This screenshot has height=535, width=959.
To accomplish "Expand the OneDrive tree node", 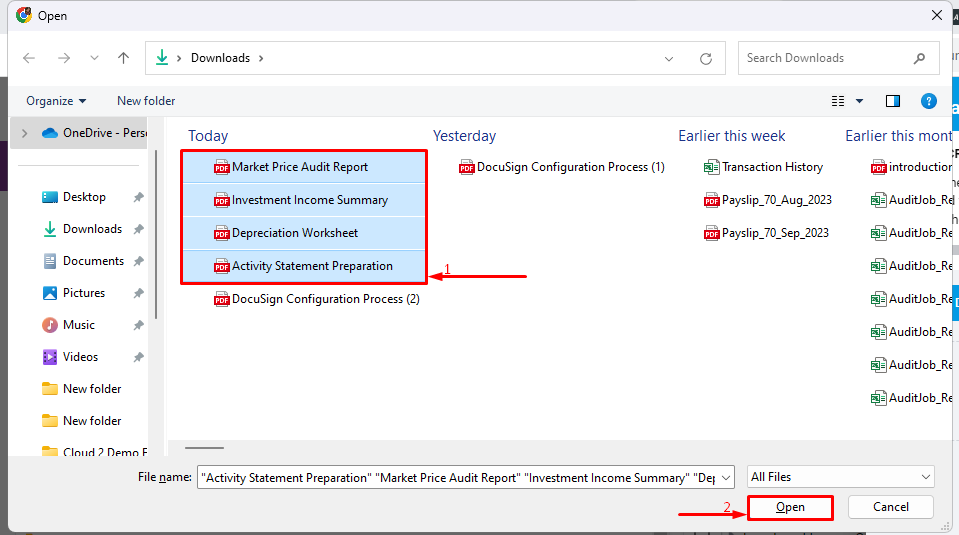I will [24, 132].
